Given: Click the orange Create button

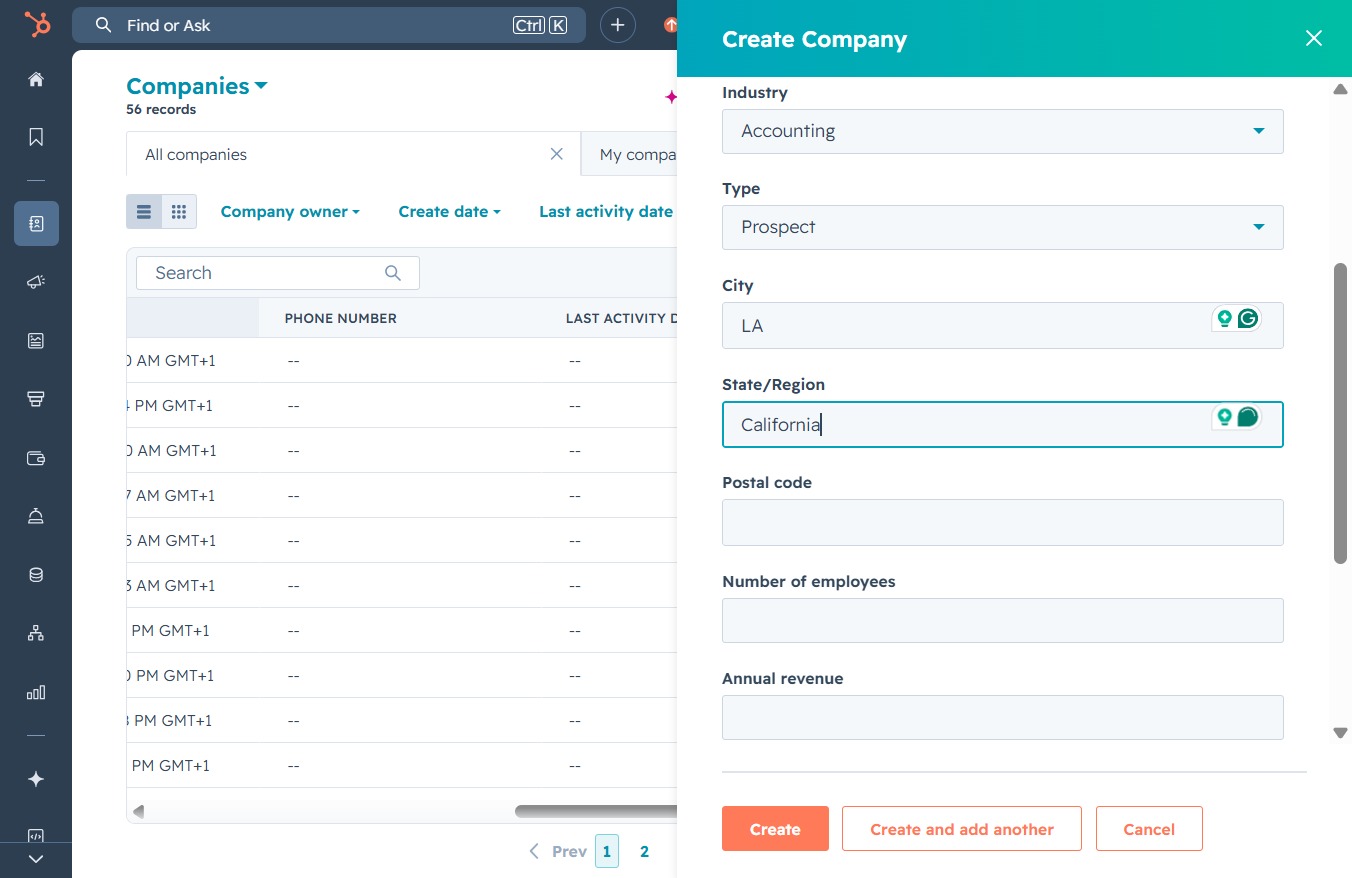Looking at the screenshot, I should coord(775,829).
